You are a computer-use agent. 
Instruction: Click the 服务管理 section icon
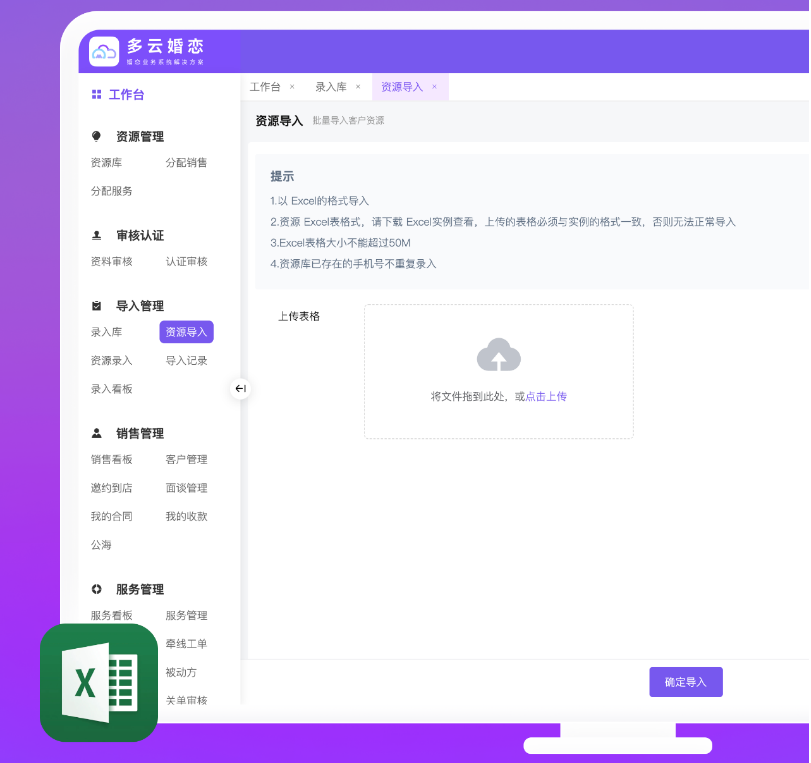(97, 590)
